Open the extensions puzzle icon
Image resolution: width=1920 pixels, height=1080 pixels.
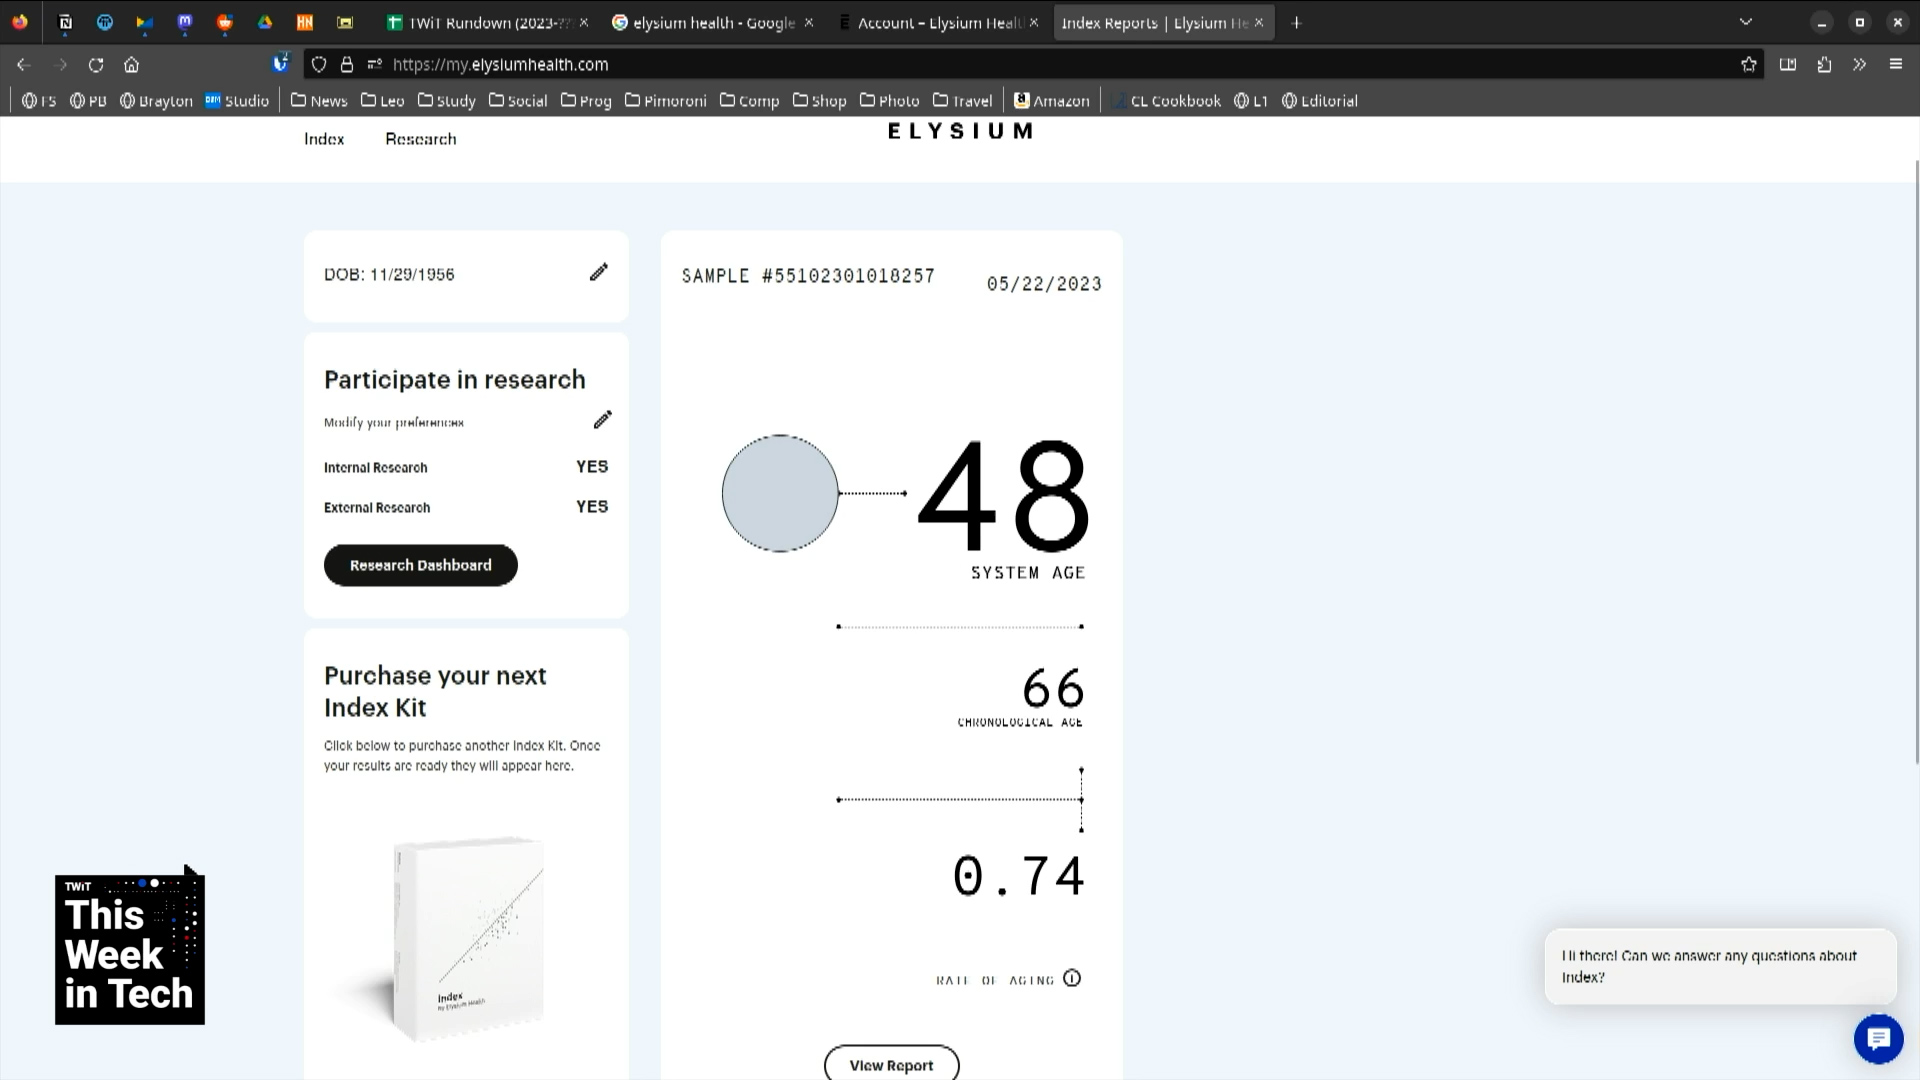tap(1824, 64)
